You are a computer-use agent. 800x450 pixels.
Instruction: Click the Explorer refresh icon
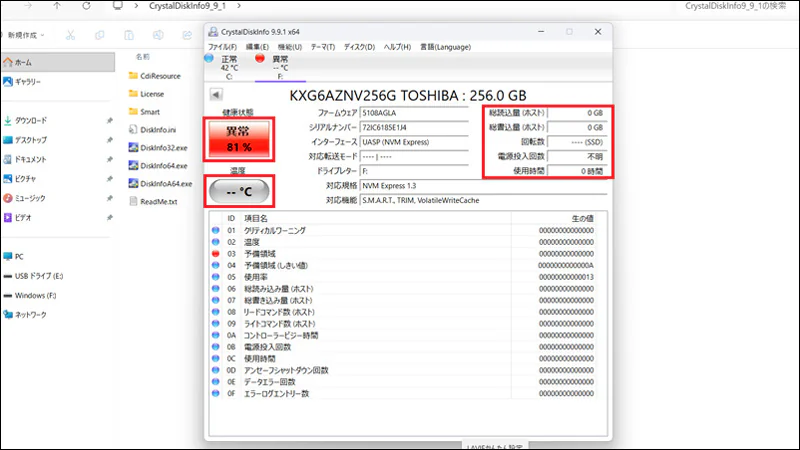coord(87,6)
